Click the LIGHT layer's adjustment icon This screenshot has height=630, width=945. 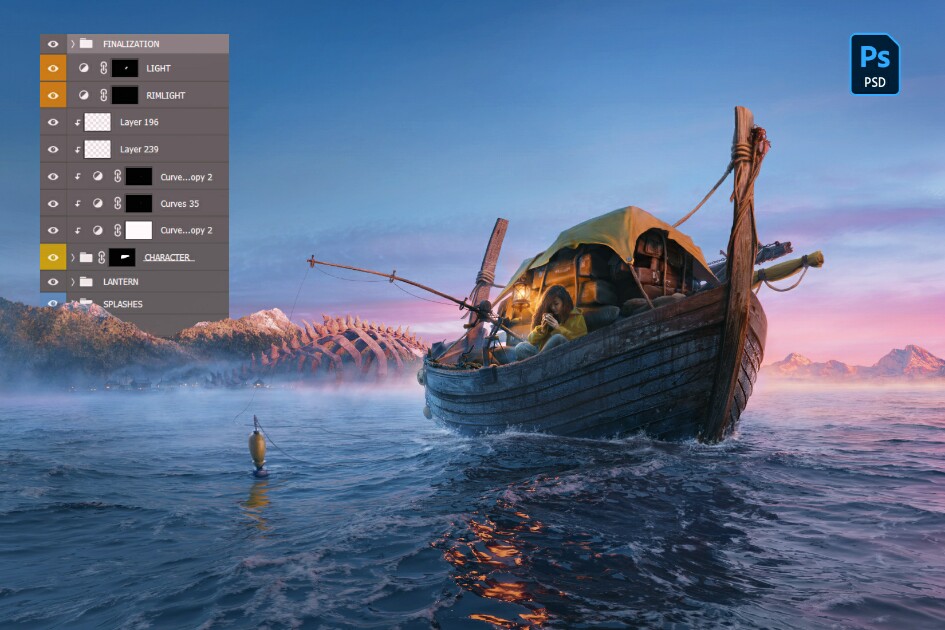[x=84, y=68]
